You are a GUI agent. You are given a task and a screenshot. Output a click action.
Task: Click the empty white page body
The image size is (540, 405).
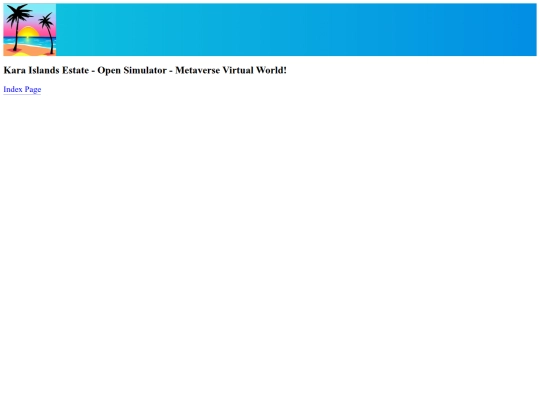[x=270, y=241]
